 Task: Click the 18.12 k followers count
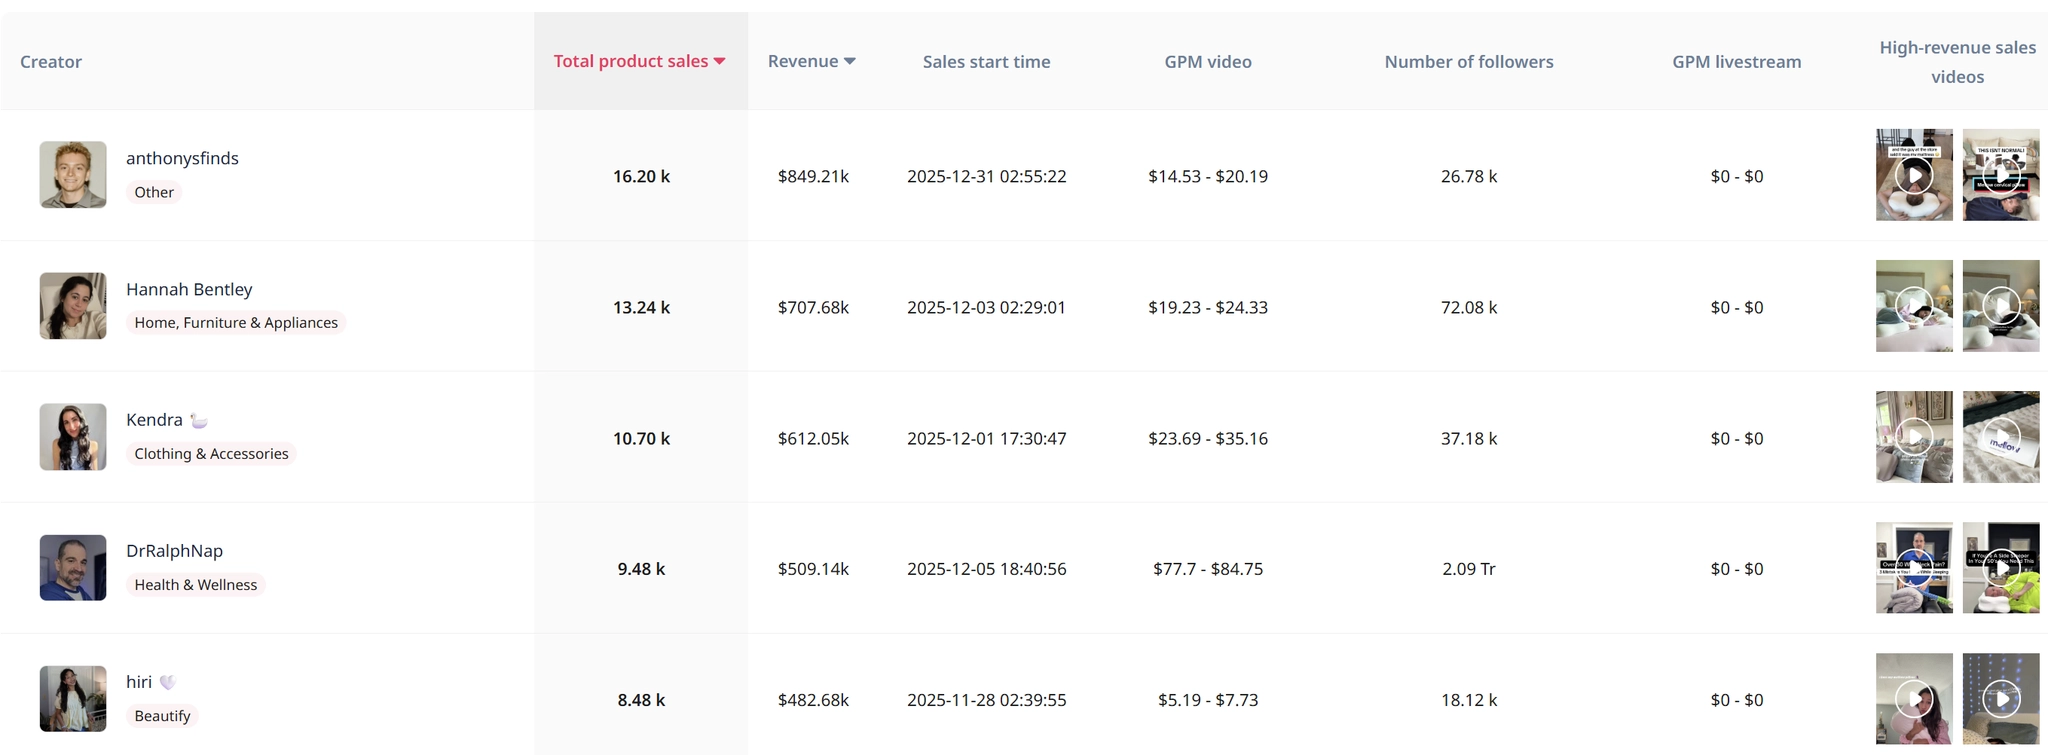pyautogui.click(x=1469, y=700)
